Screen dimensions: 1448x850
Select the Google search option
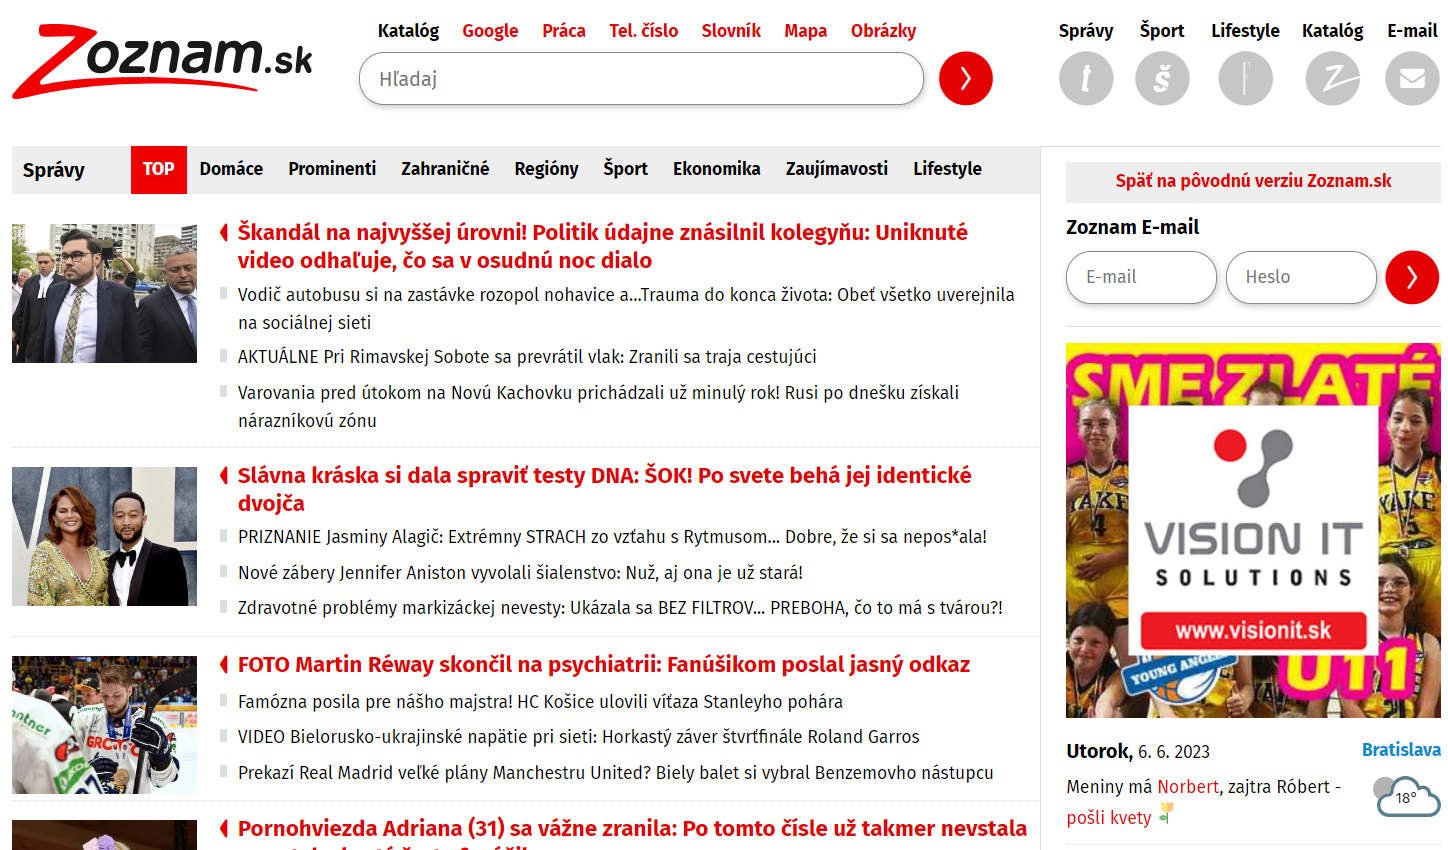click(x=490, y=31)
